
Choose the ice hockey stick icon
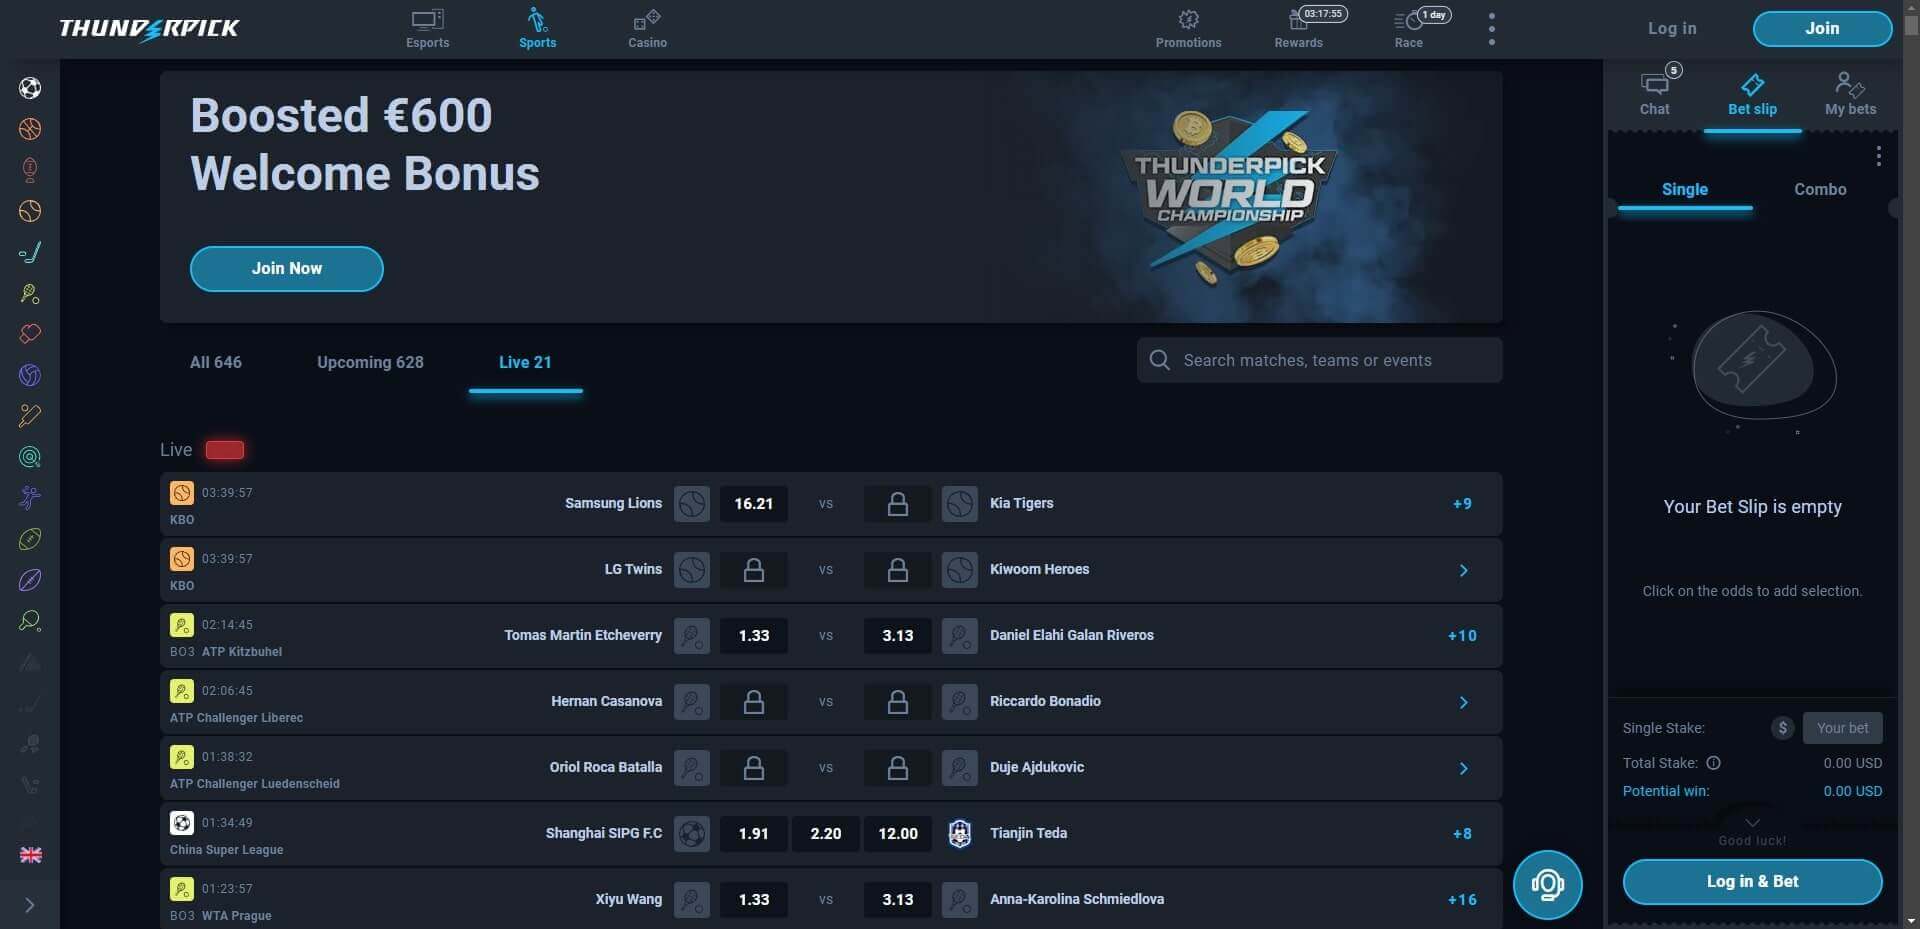(30, 252)
